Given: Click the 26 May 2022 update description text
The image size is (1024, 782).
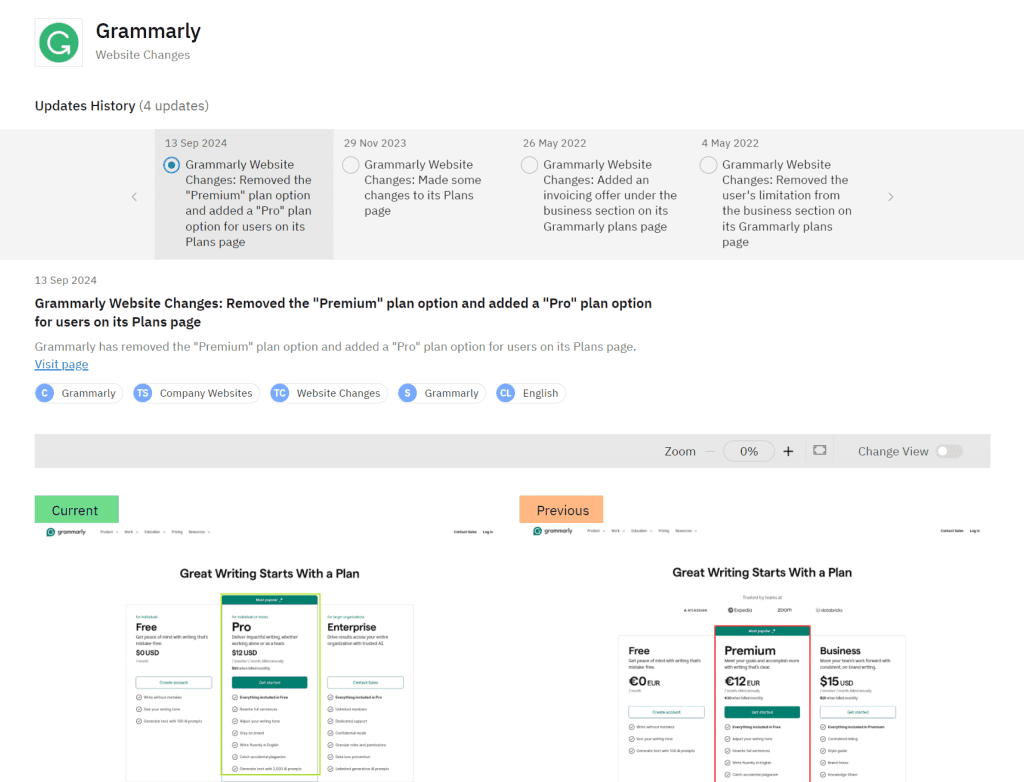Looking at the screenshot, I should click(610, 195).
